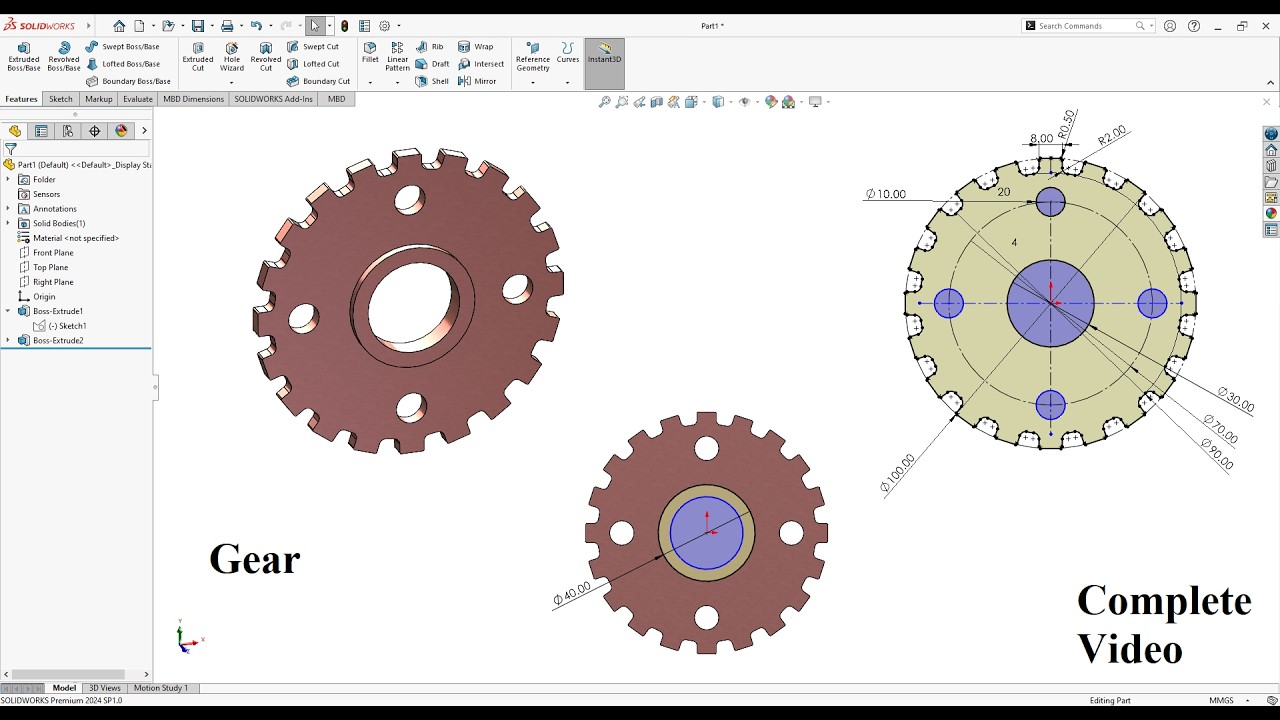Select the Revolved Cut tool
The image size is (1280, 720).
pos(266,57)
